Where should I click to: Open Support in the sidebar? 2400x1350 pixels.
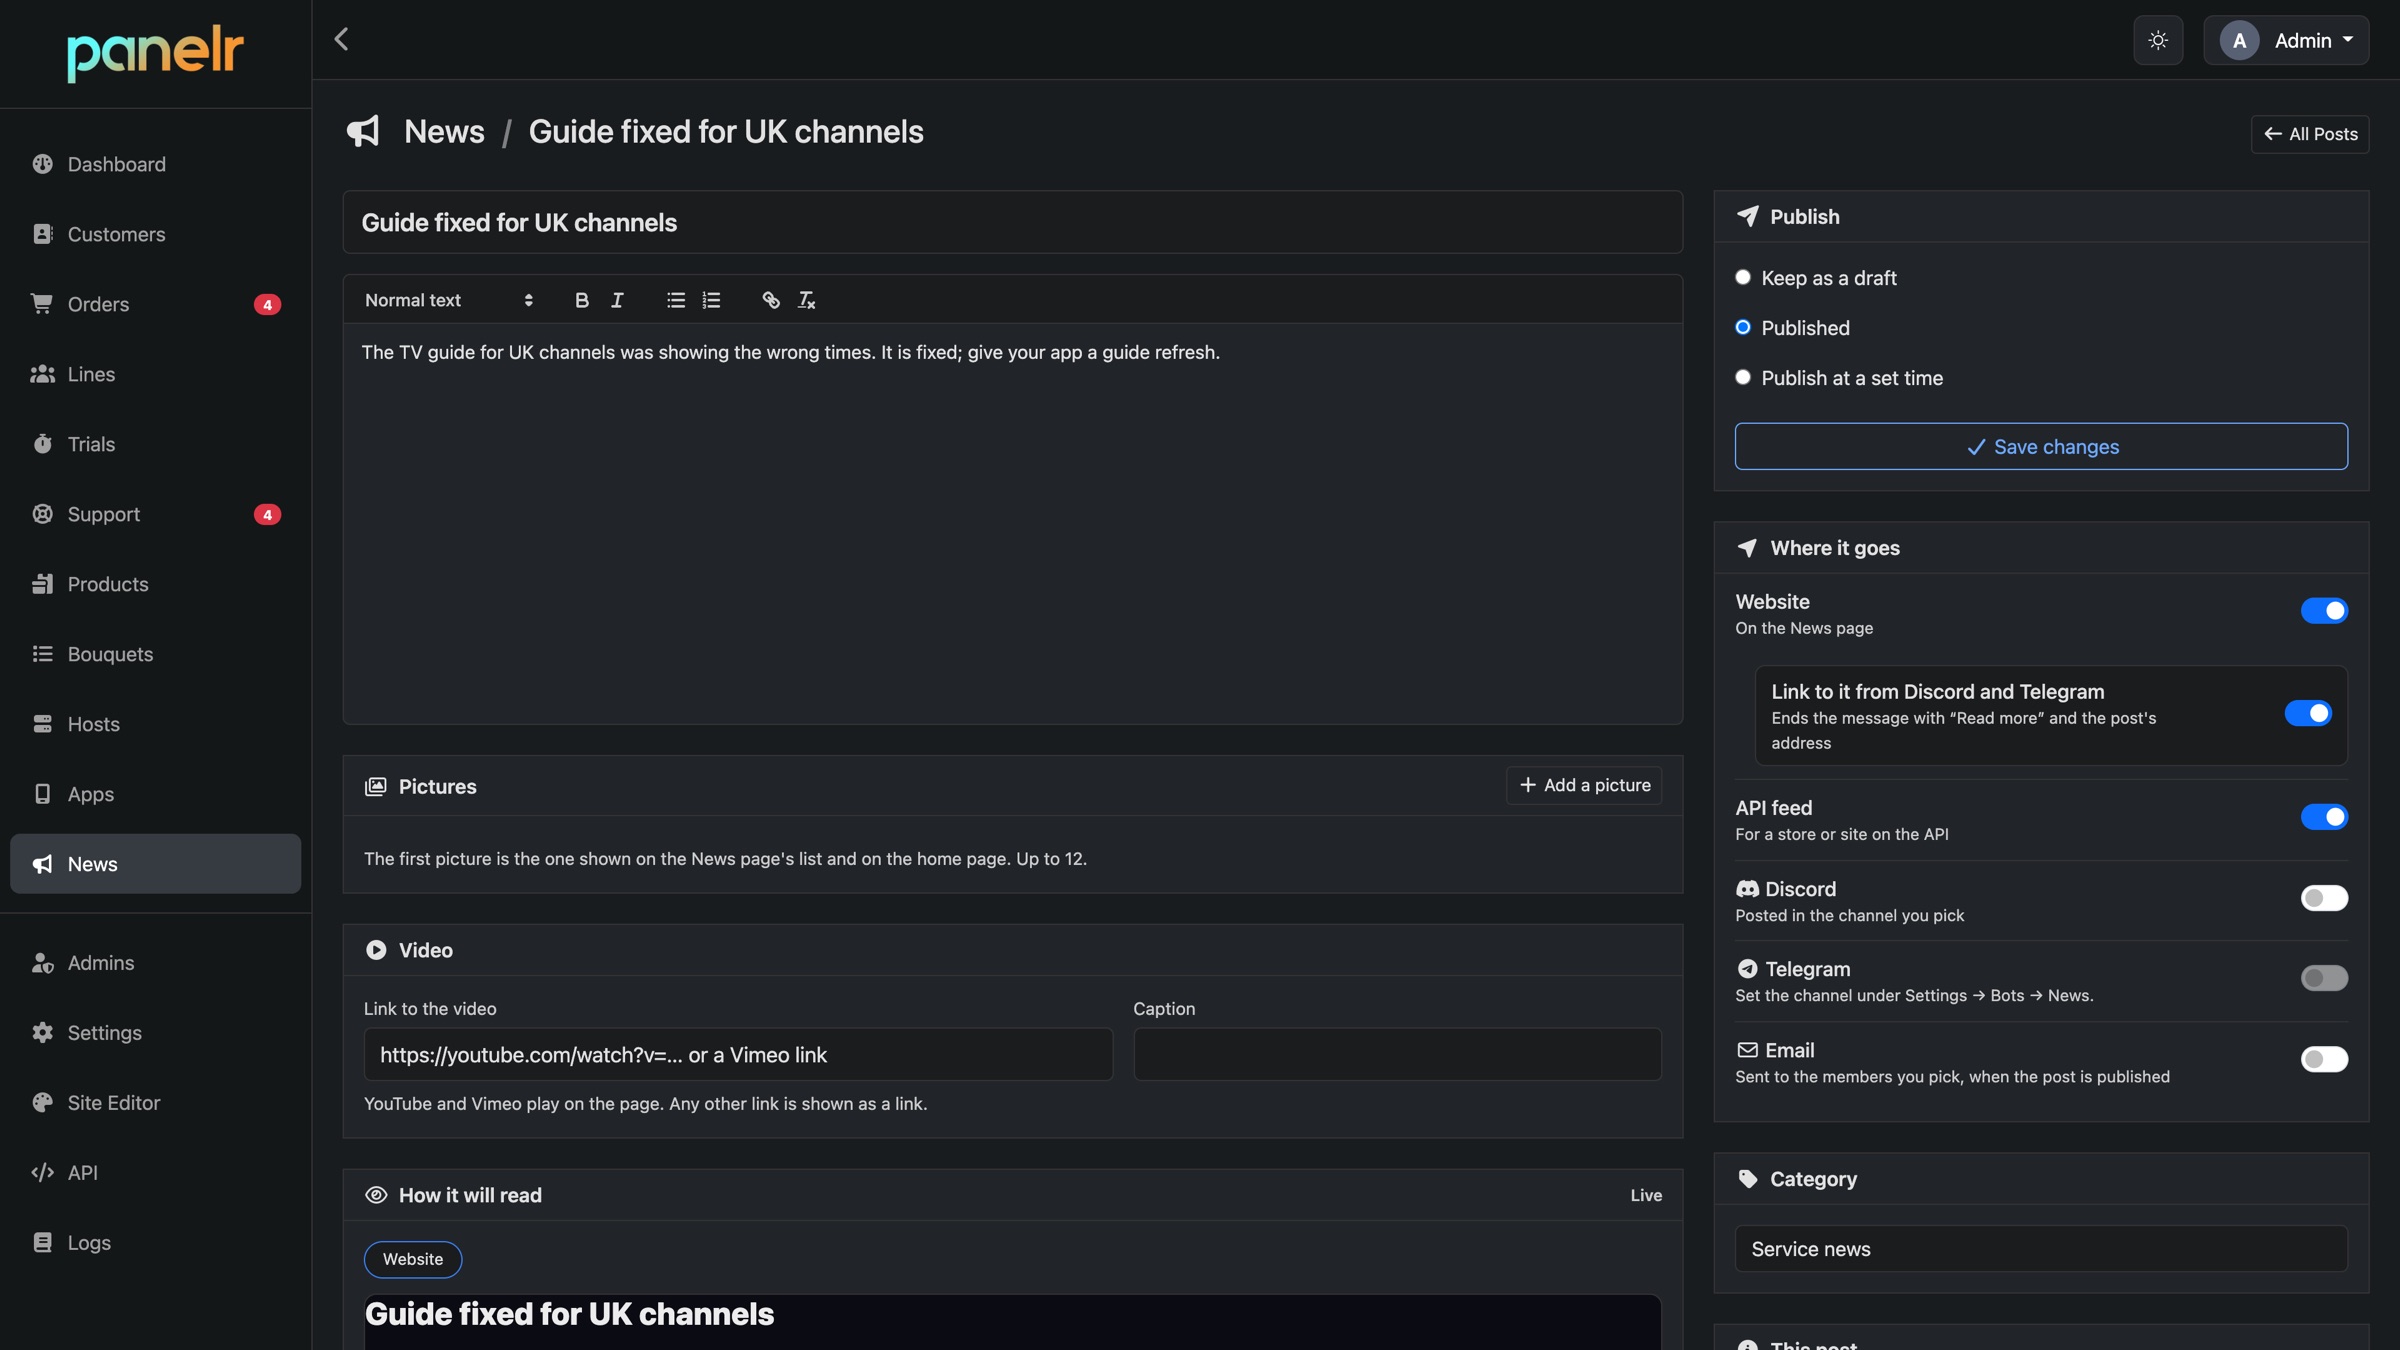pyautogui.click(x=155, y=514)
